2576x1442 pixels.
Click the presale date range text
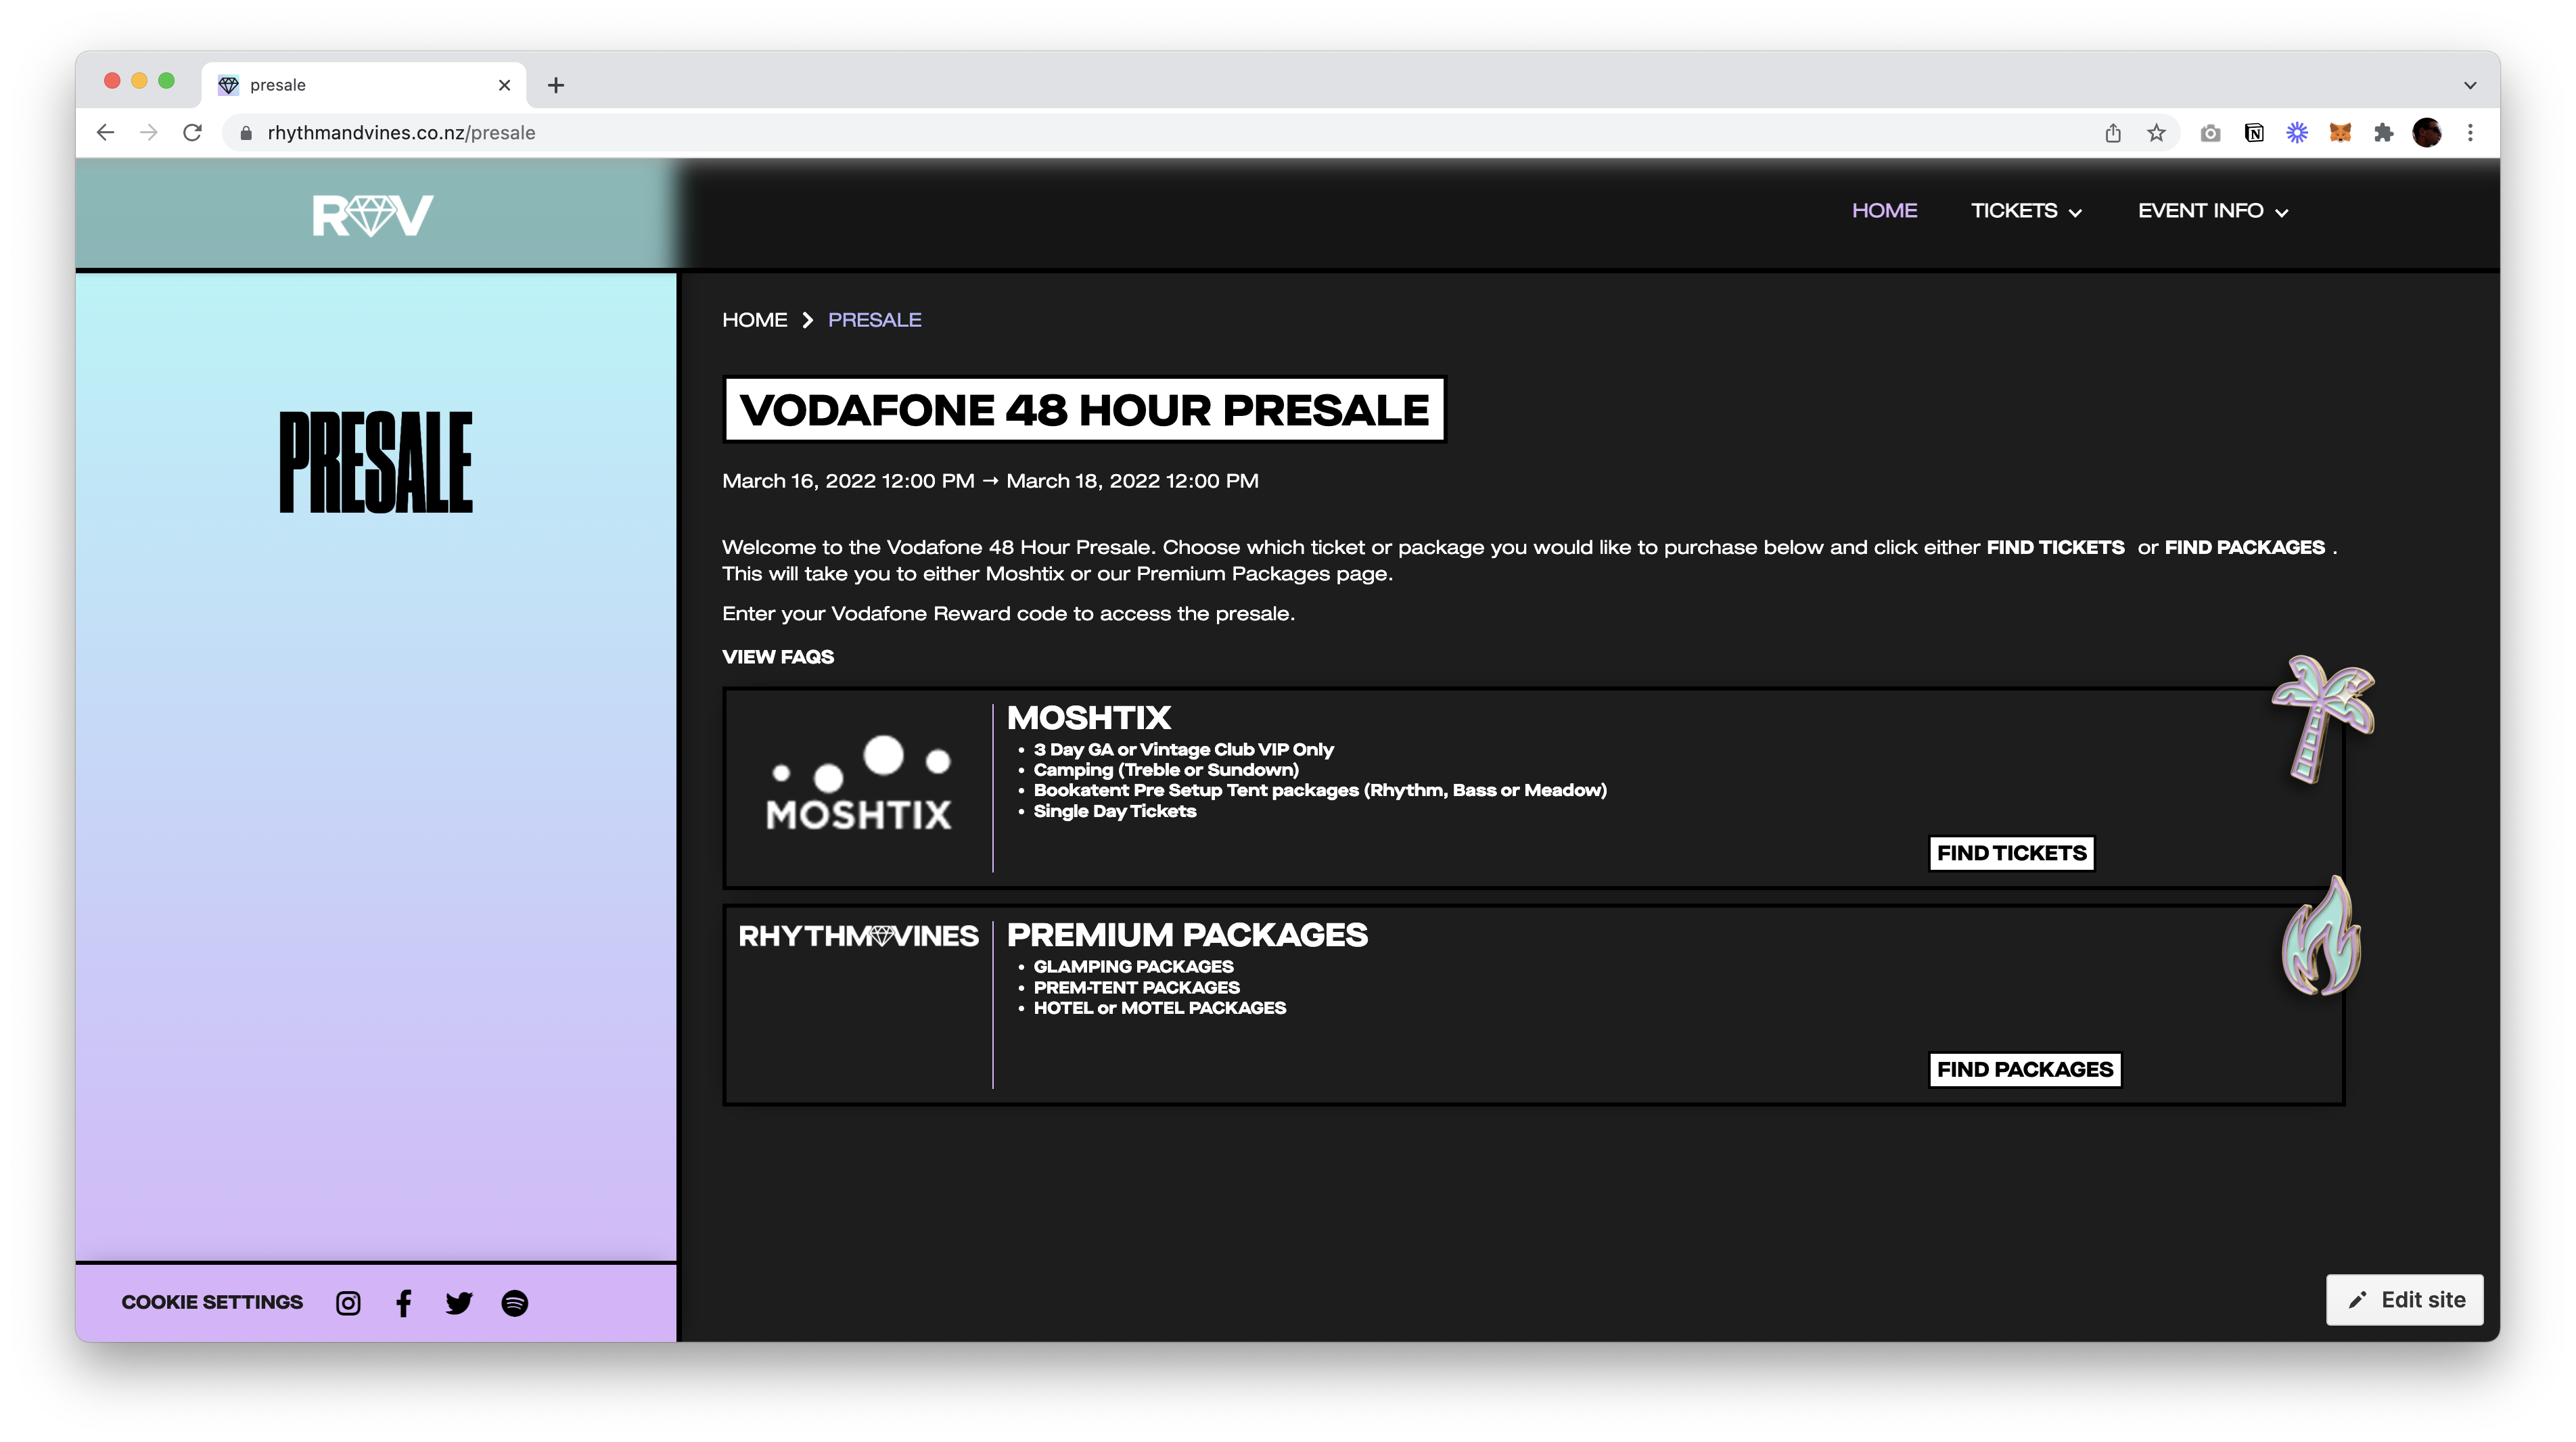pos(990,481)
